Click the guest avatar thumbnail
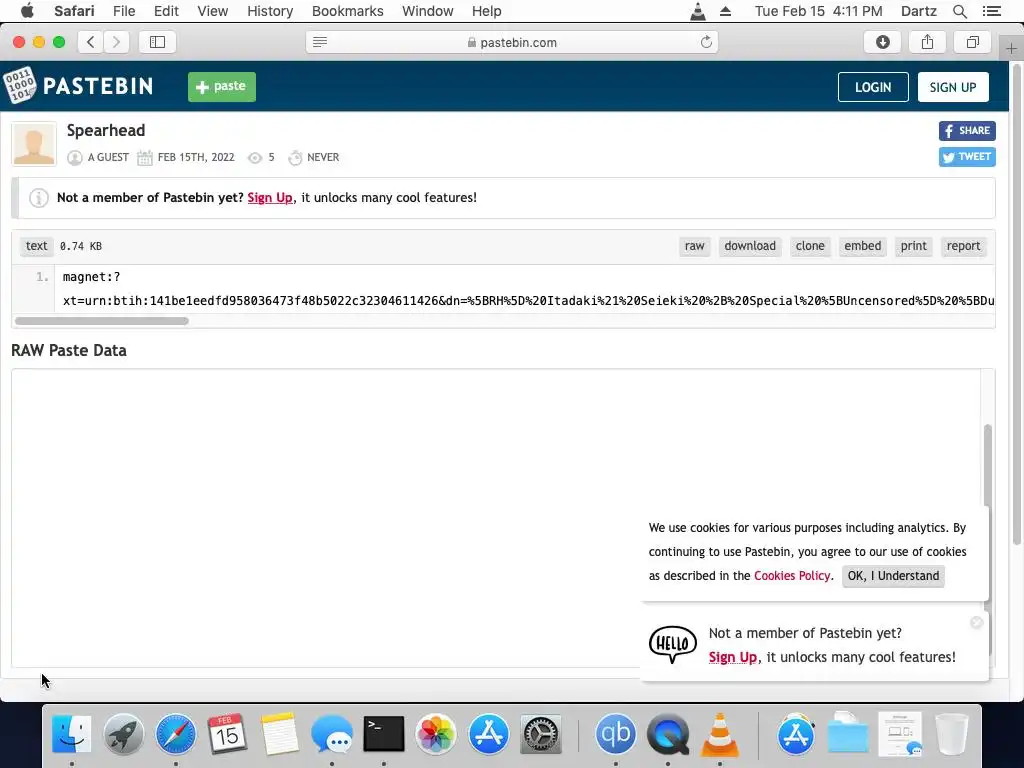1024x768 pixels. (x=34, y=144)
